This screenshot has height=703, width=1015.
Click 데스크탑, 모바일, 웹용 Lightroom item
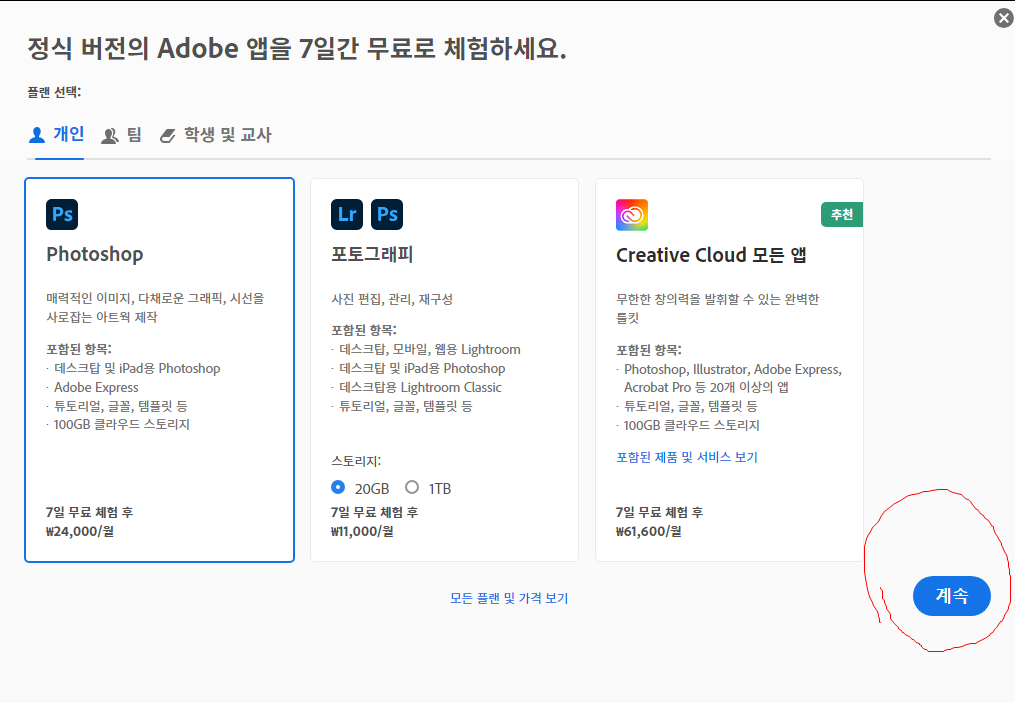(430, 350)
